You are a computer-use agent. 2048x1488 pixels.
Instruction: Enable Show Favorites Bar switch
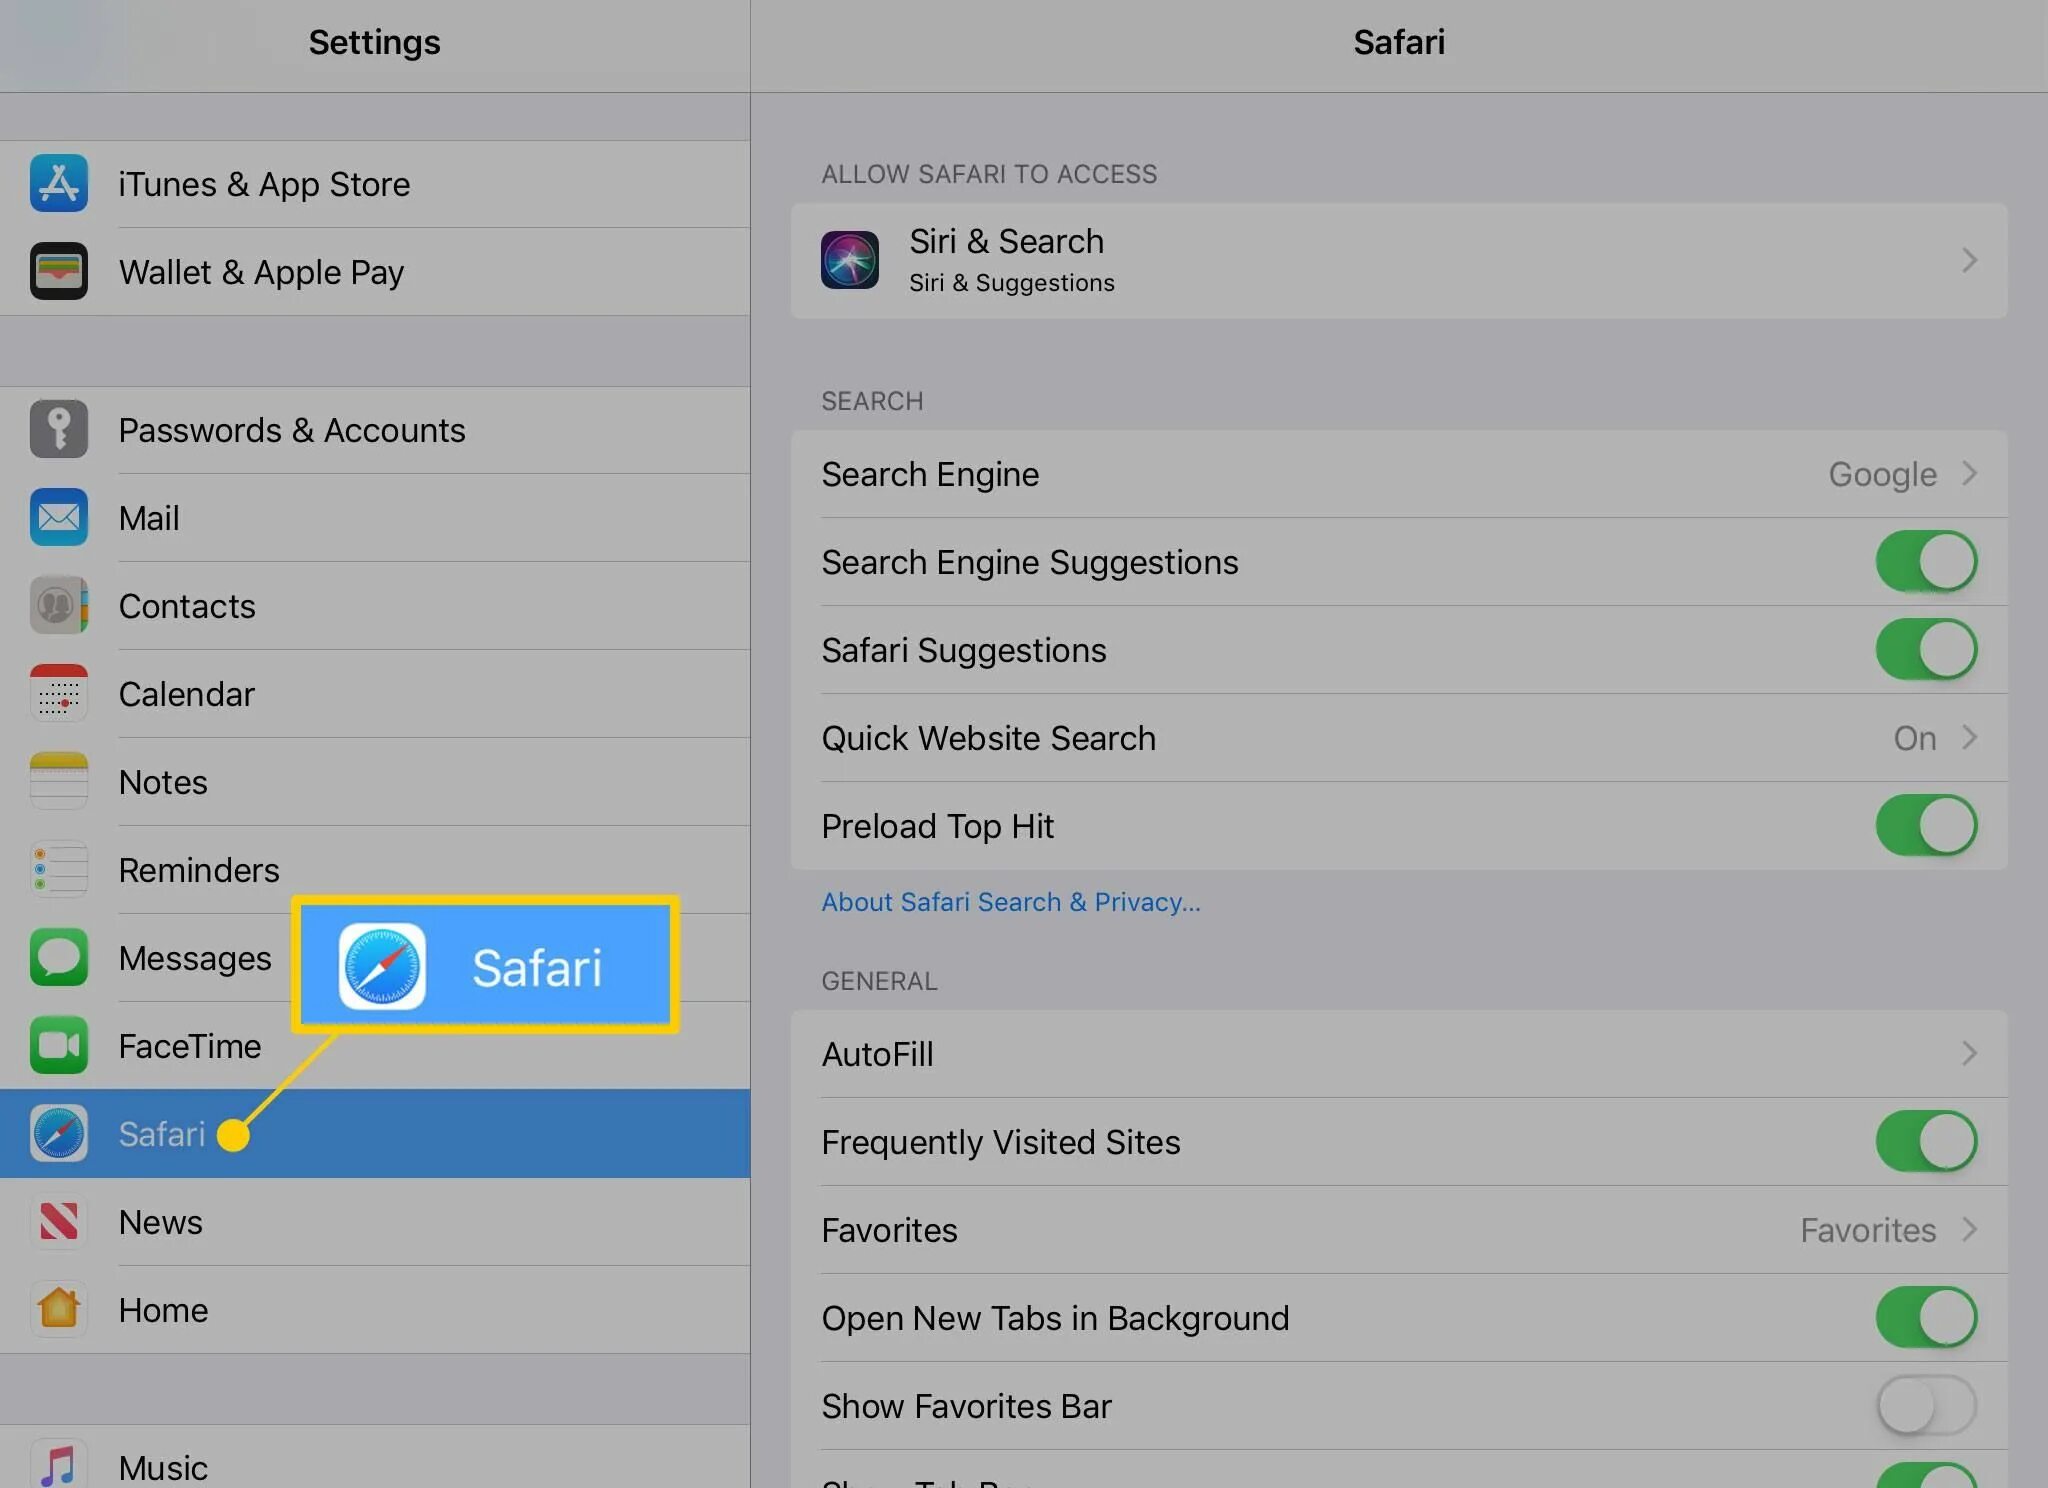[x=1926, y=1406]
